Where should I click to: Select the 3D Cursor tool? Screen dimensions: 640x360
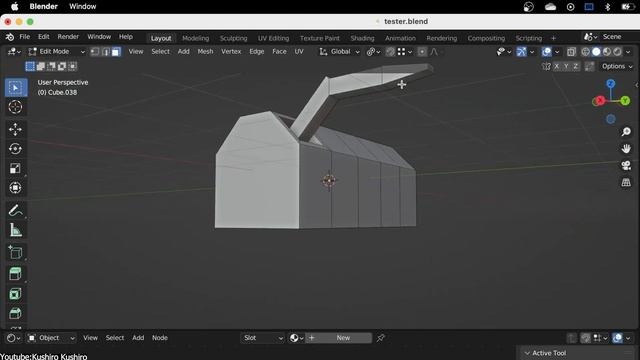tap(16, 107)
